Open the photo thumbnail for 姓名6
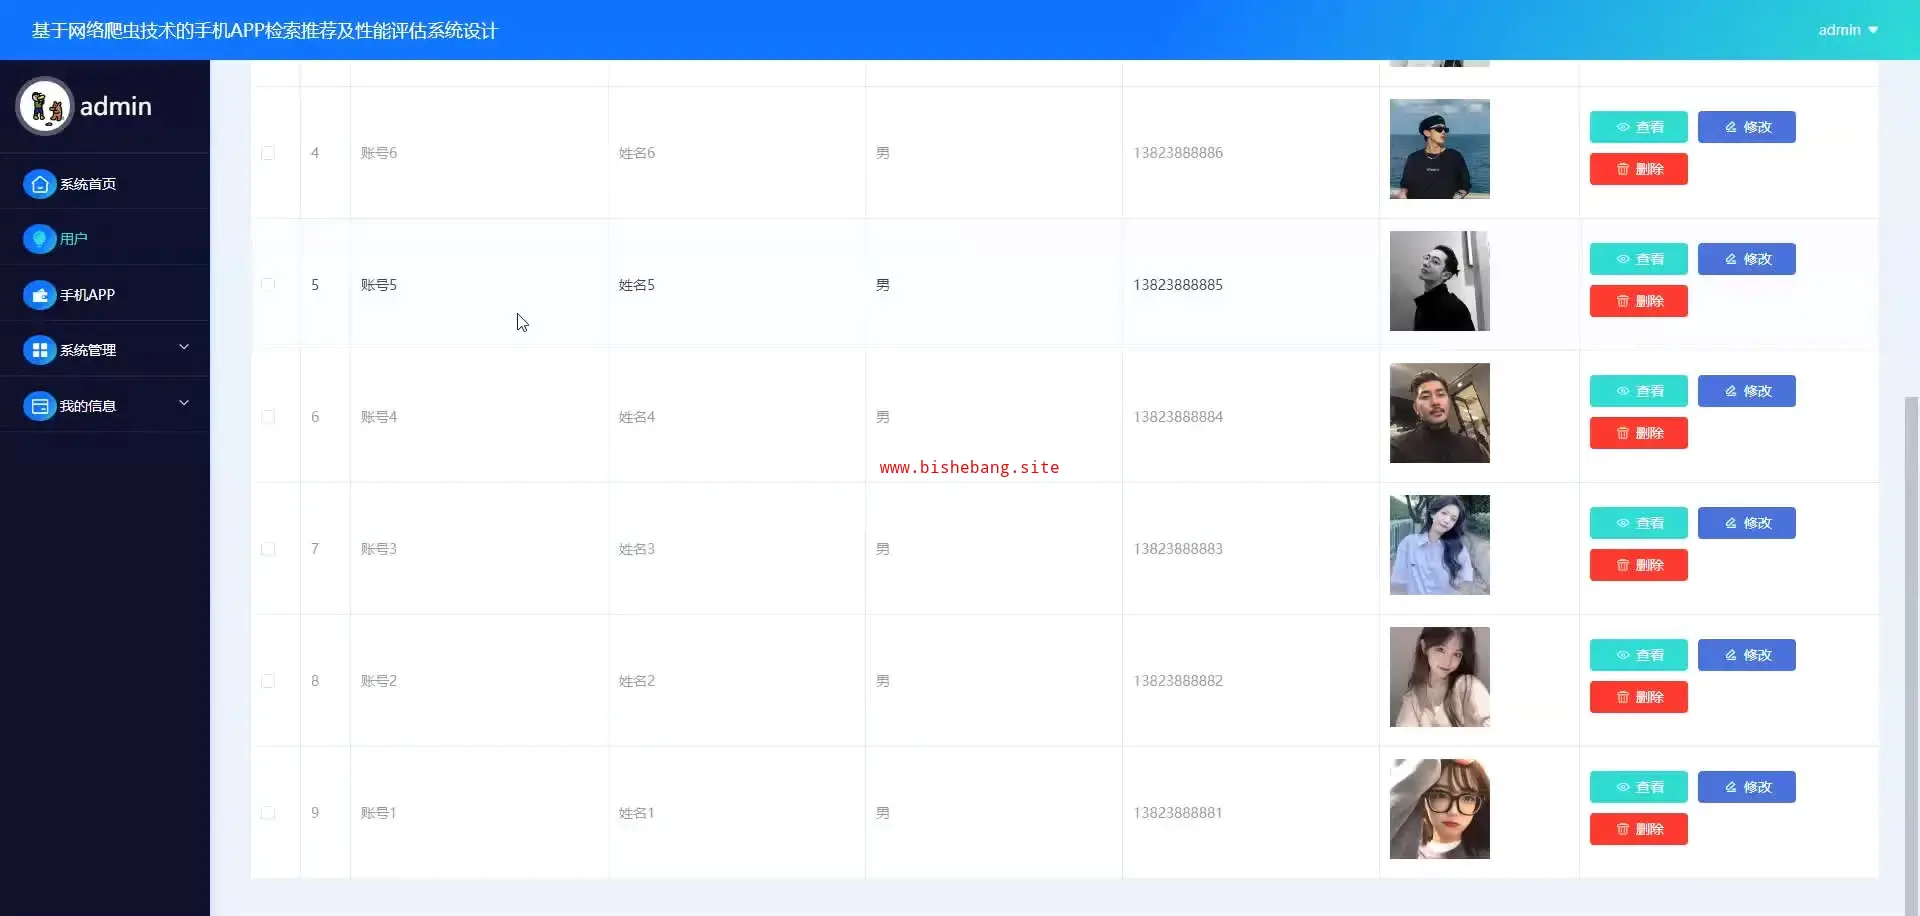The image size is (1920, 916). (1440, 149)
